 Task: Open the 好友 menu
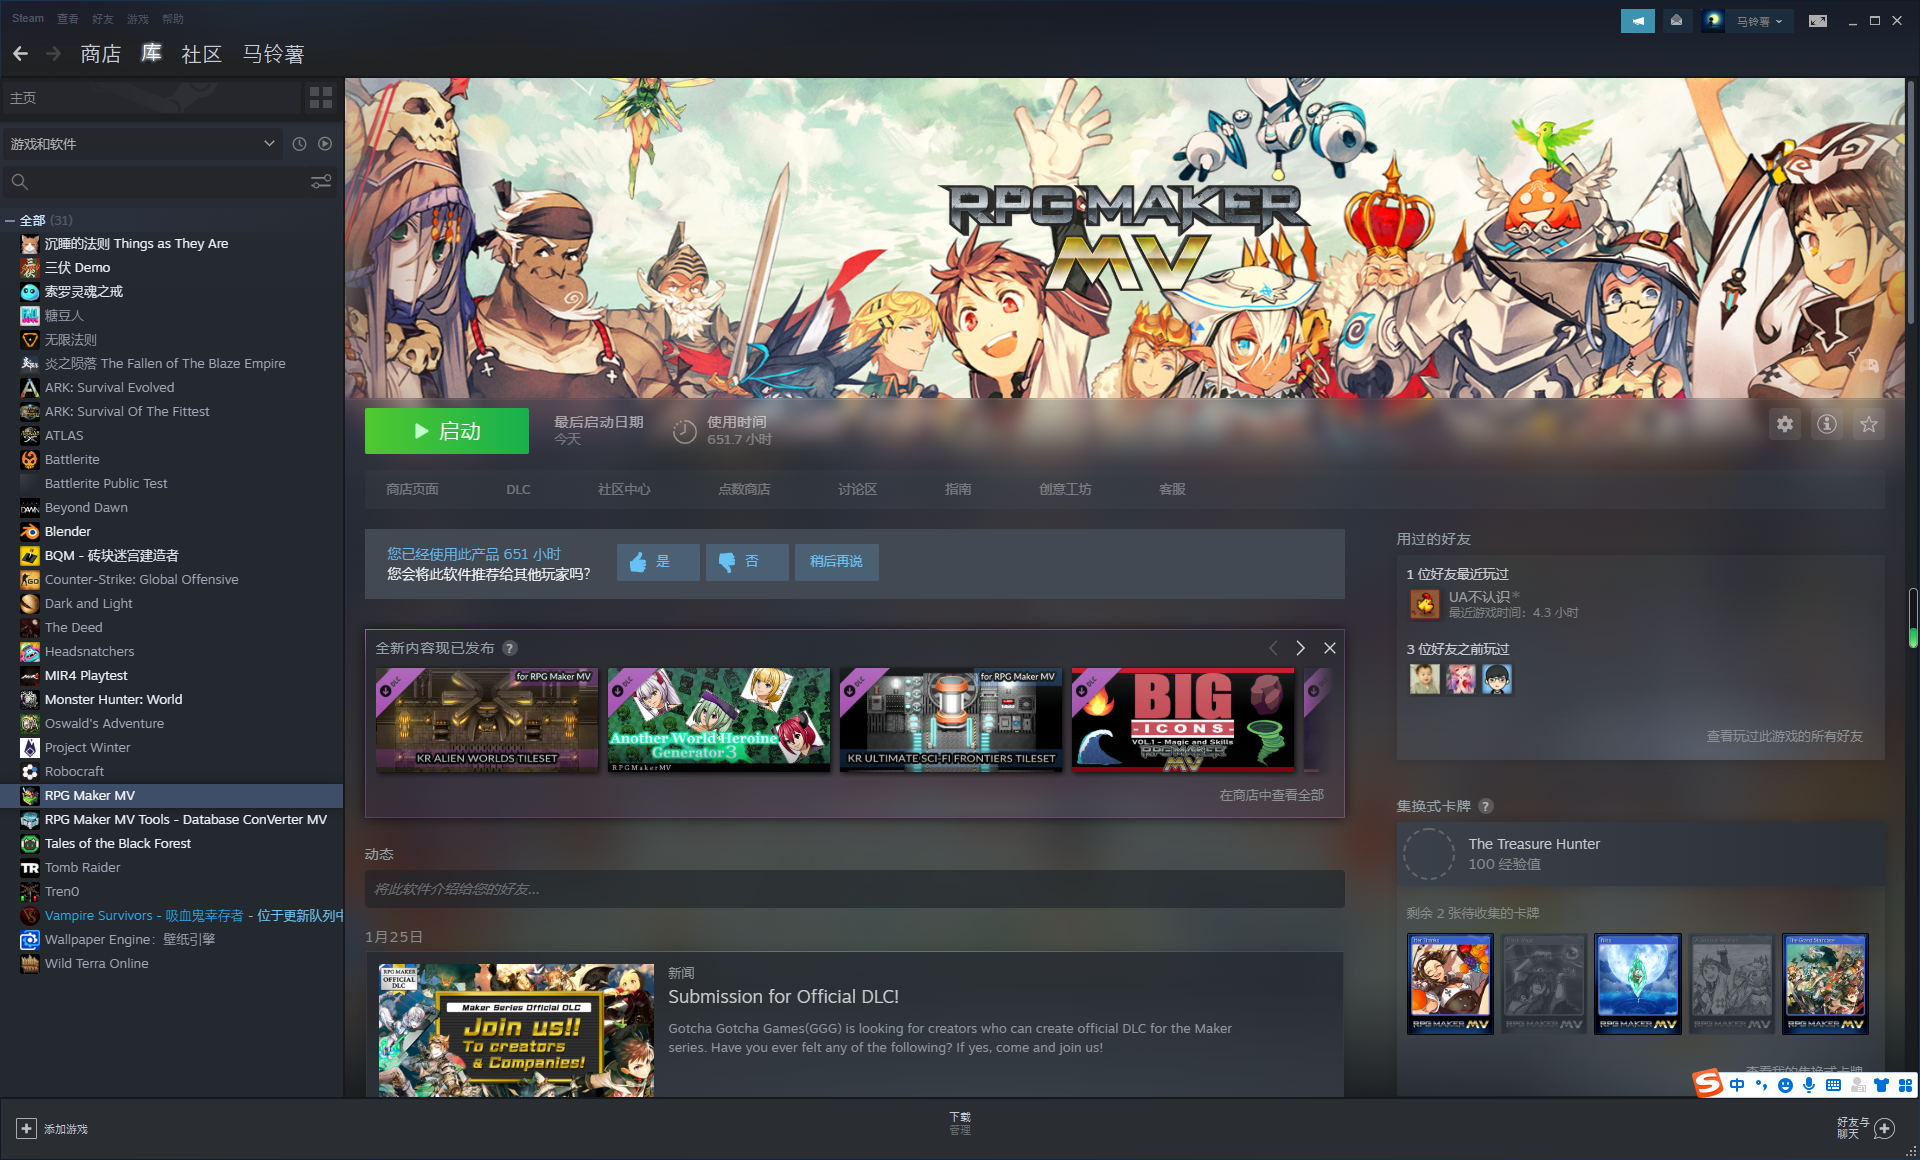point(103,19)
